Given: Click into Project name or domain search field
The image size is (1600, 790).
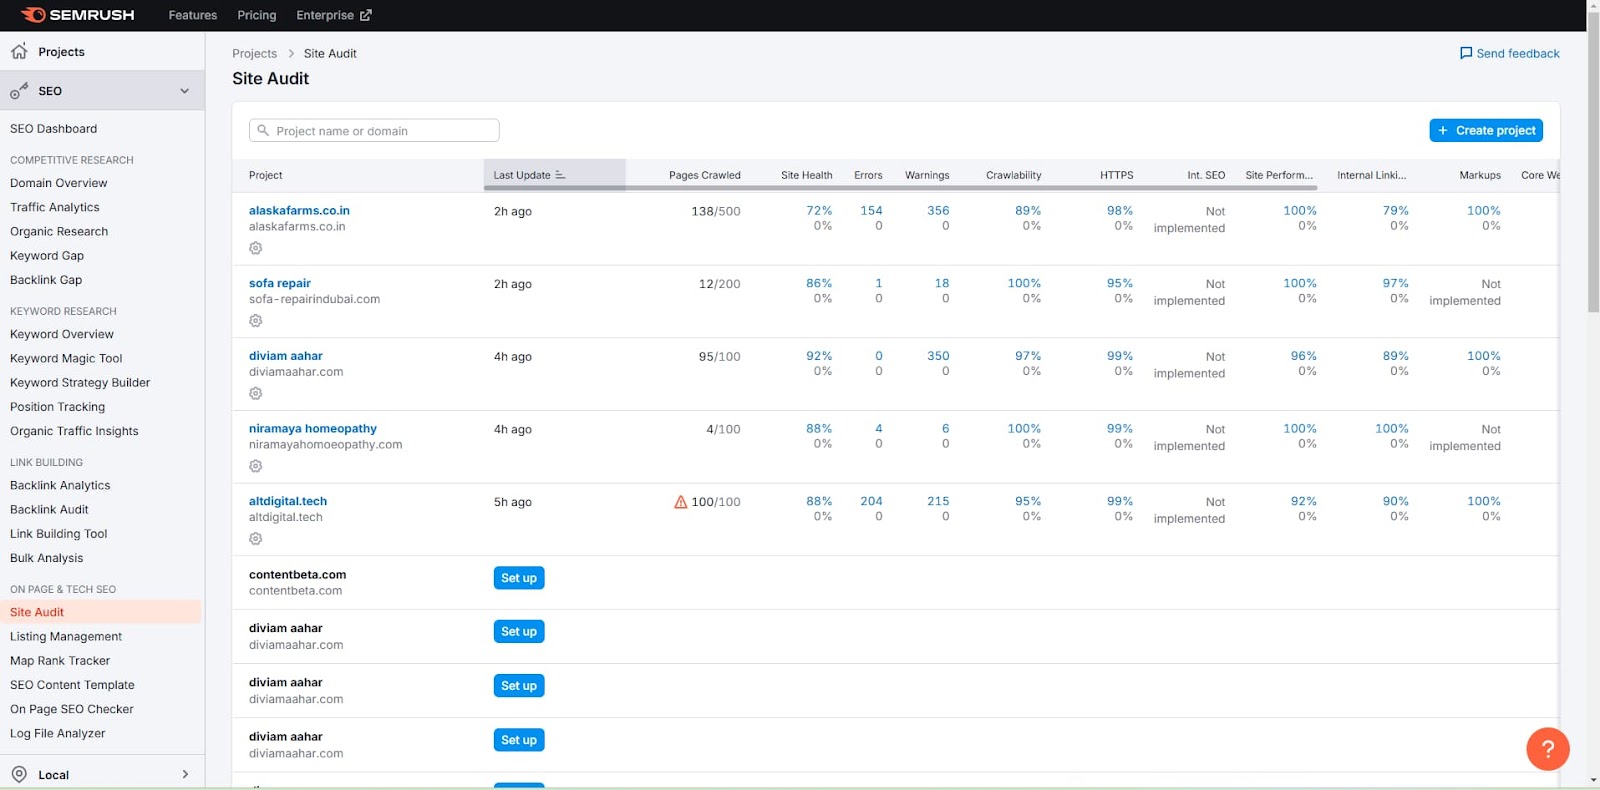Looking at the screenshot, I should [374, 131].
